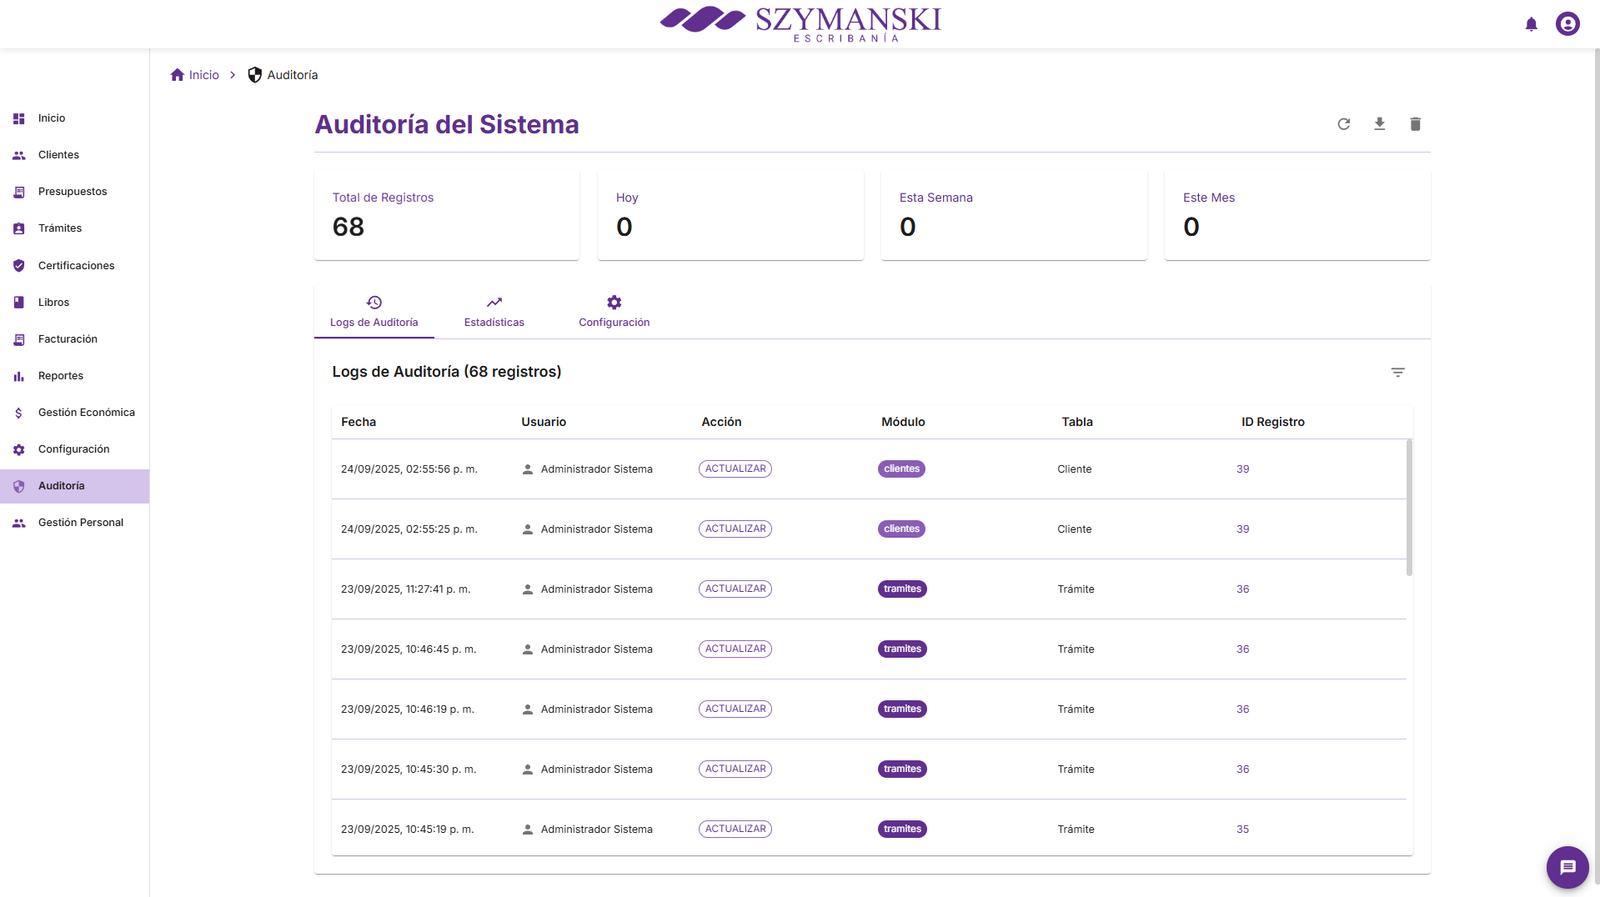The width and height of the screenshot is (1600, 897).
Task: Open the chat bubble floating button
Action: pos(1567,867)
